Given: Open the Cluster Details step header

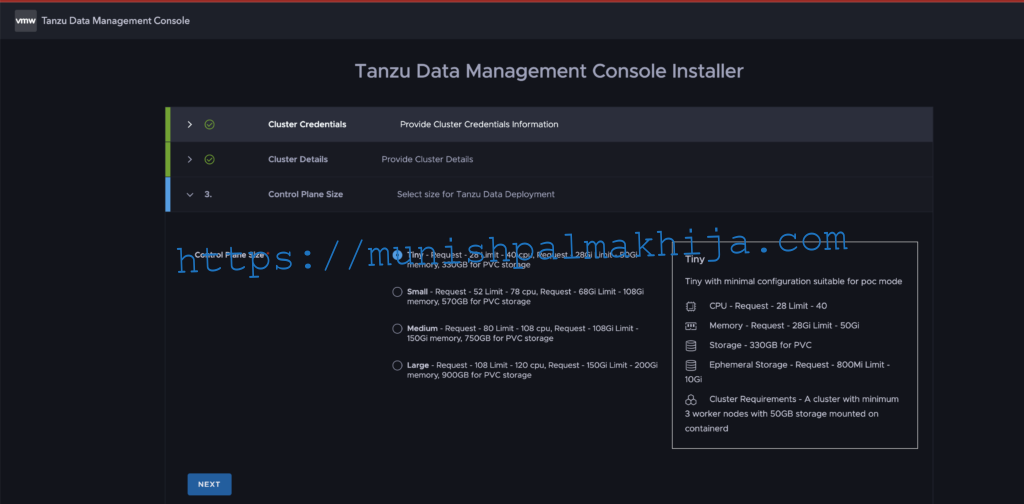Looking at the screenshot, I should [549, 159].
